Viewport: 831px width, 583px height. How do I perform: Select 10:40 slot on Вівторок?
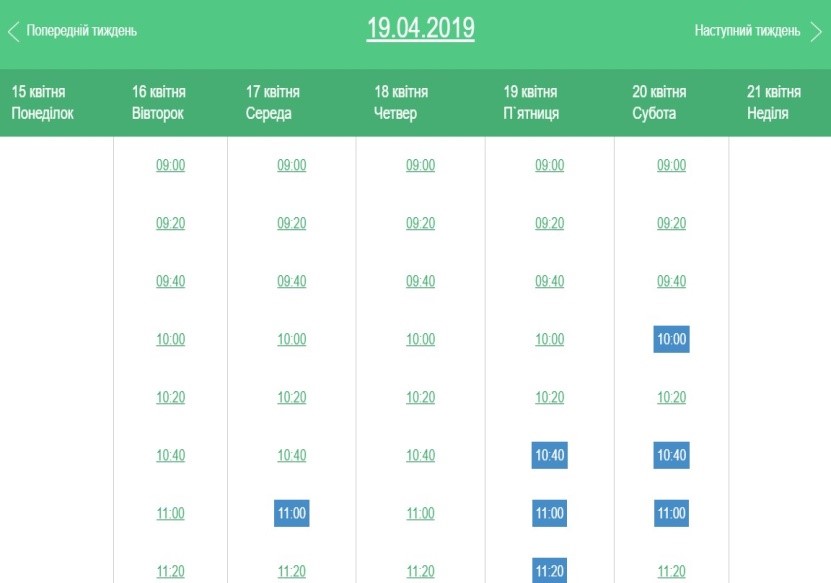pyautogui.click(x=171, y=455)
